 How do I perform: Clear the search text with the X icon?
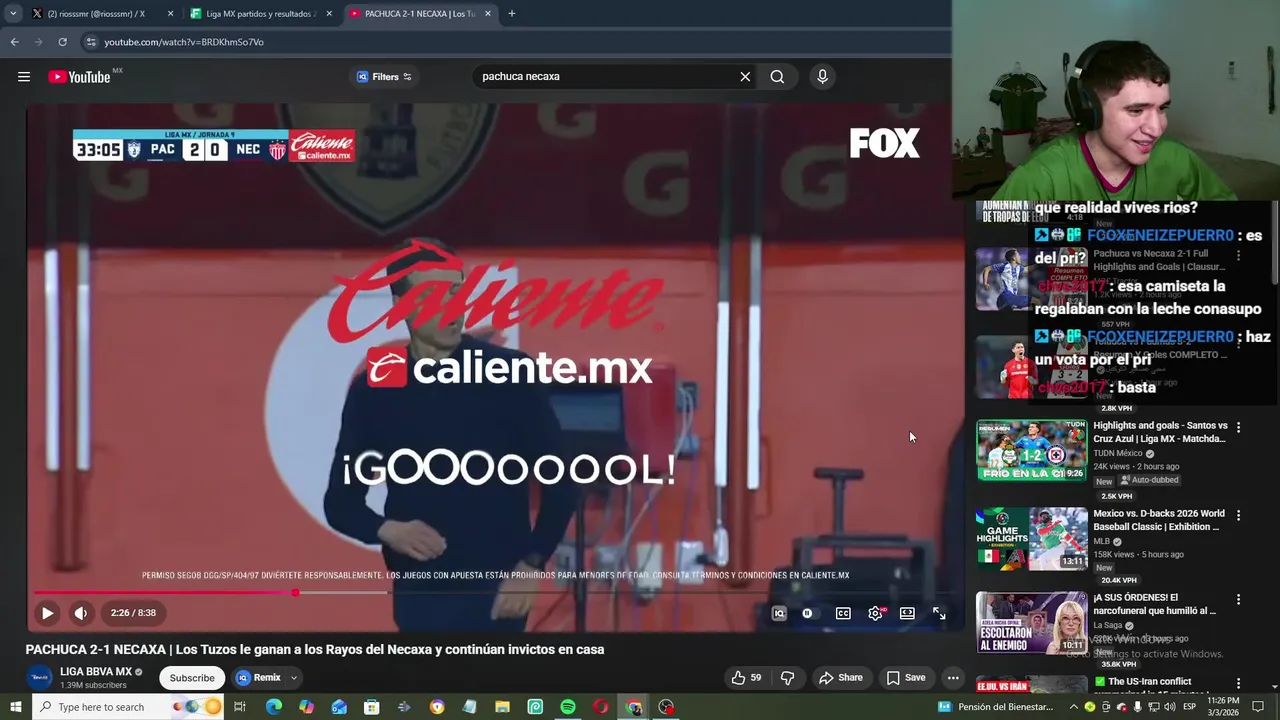(x=745, y=77)
